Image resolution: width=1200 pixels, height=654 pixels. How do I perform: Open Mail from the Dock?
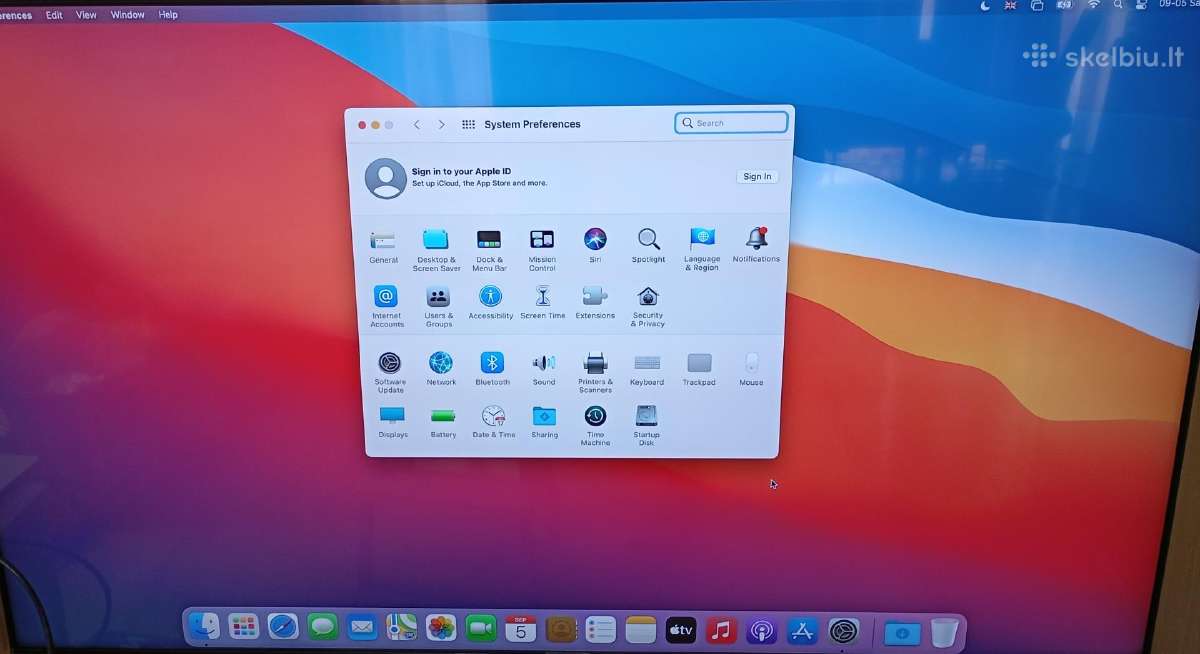click(362, 628)
